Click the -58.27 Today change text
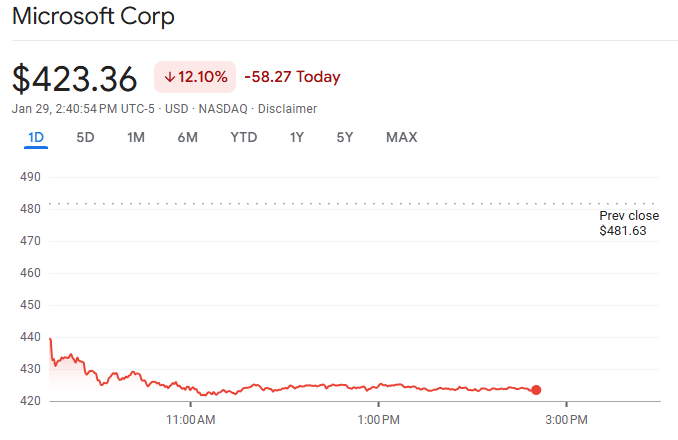The width and height of the screenshot is (678, 440). 292,77
